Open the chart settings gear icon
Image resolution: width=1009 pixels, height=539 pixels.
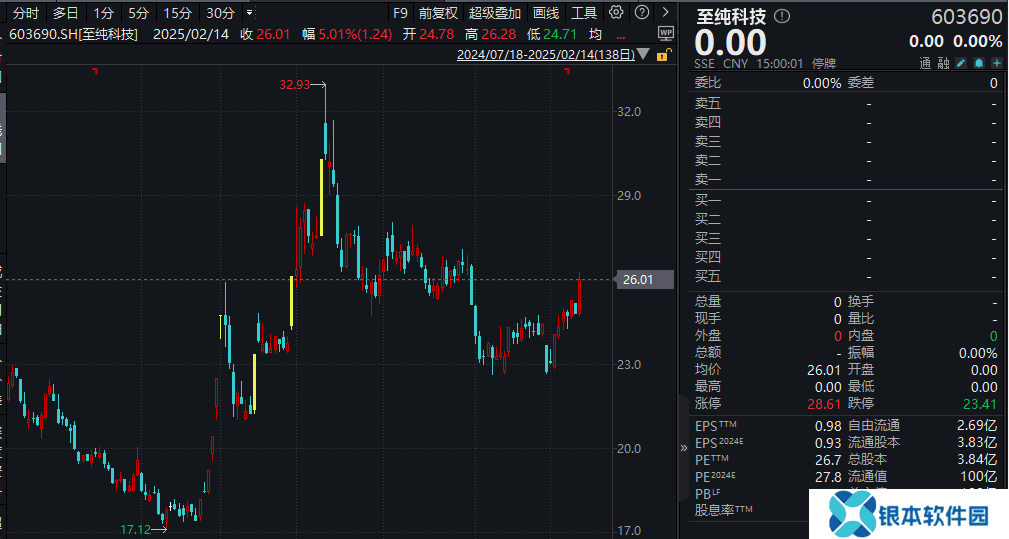(x=616, y=13)
